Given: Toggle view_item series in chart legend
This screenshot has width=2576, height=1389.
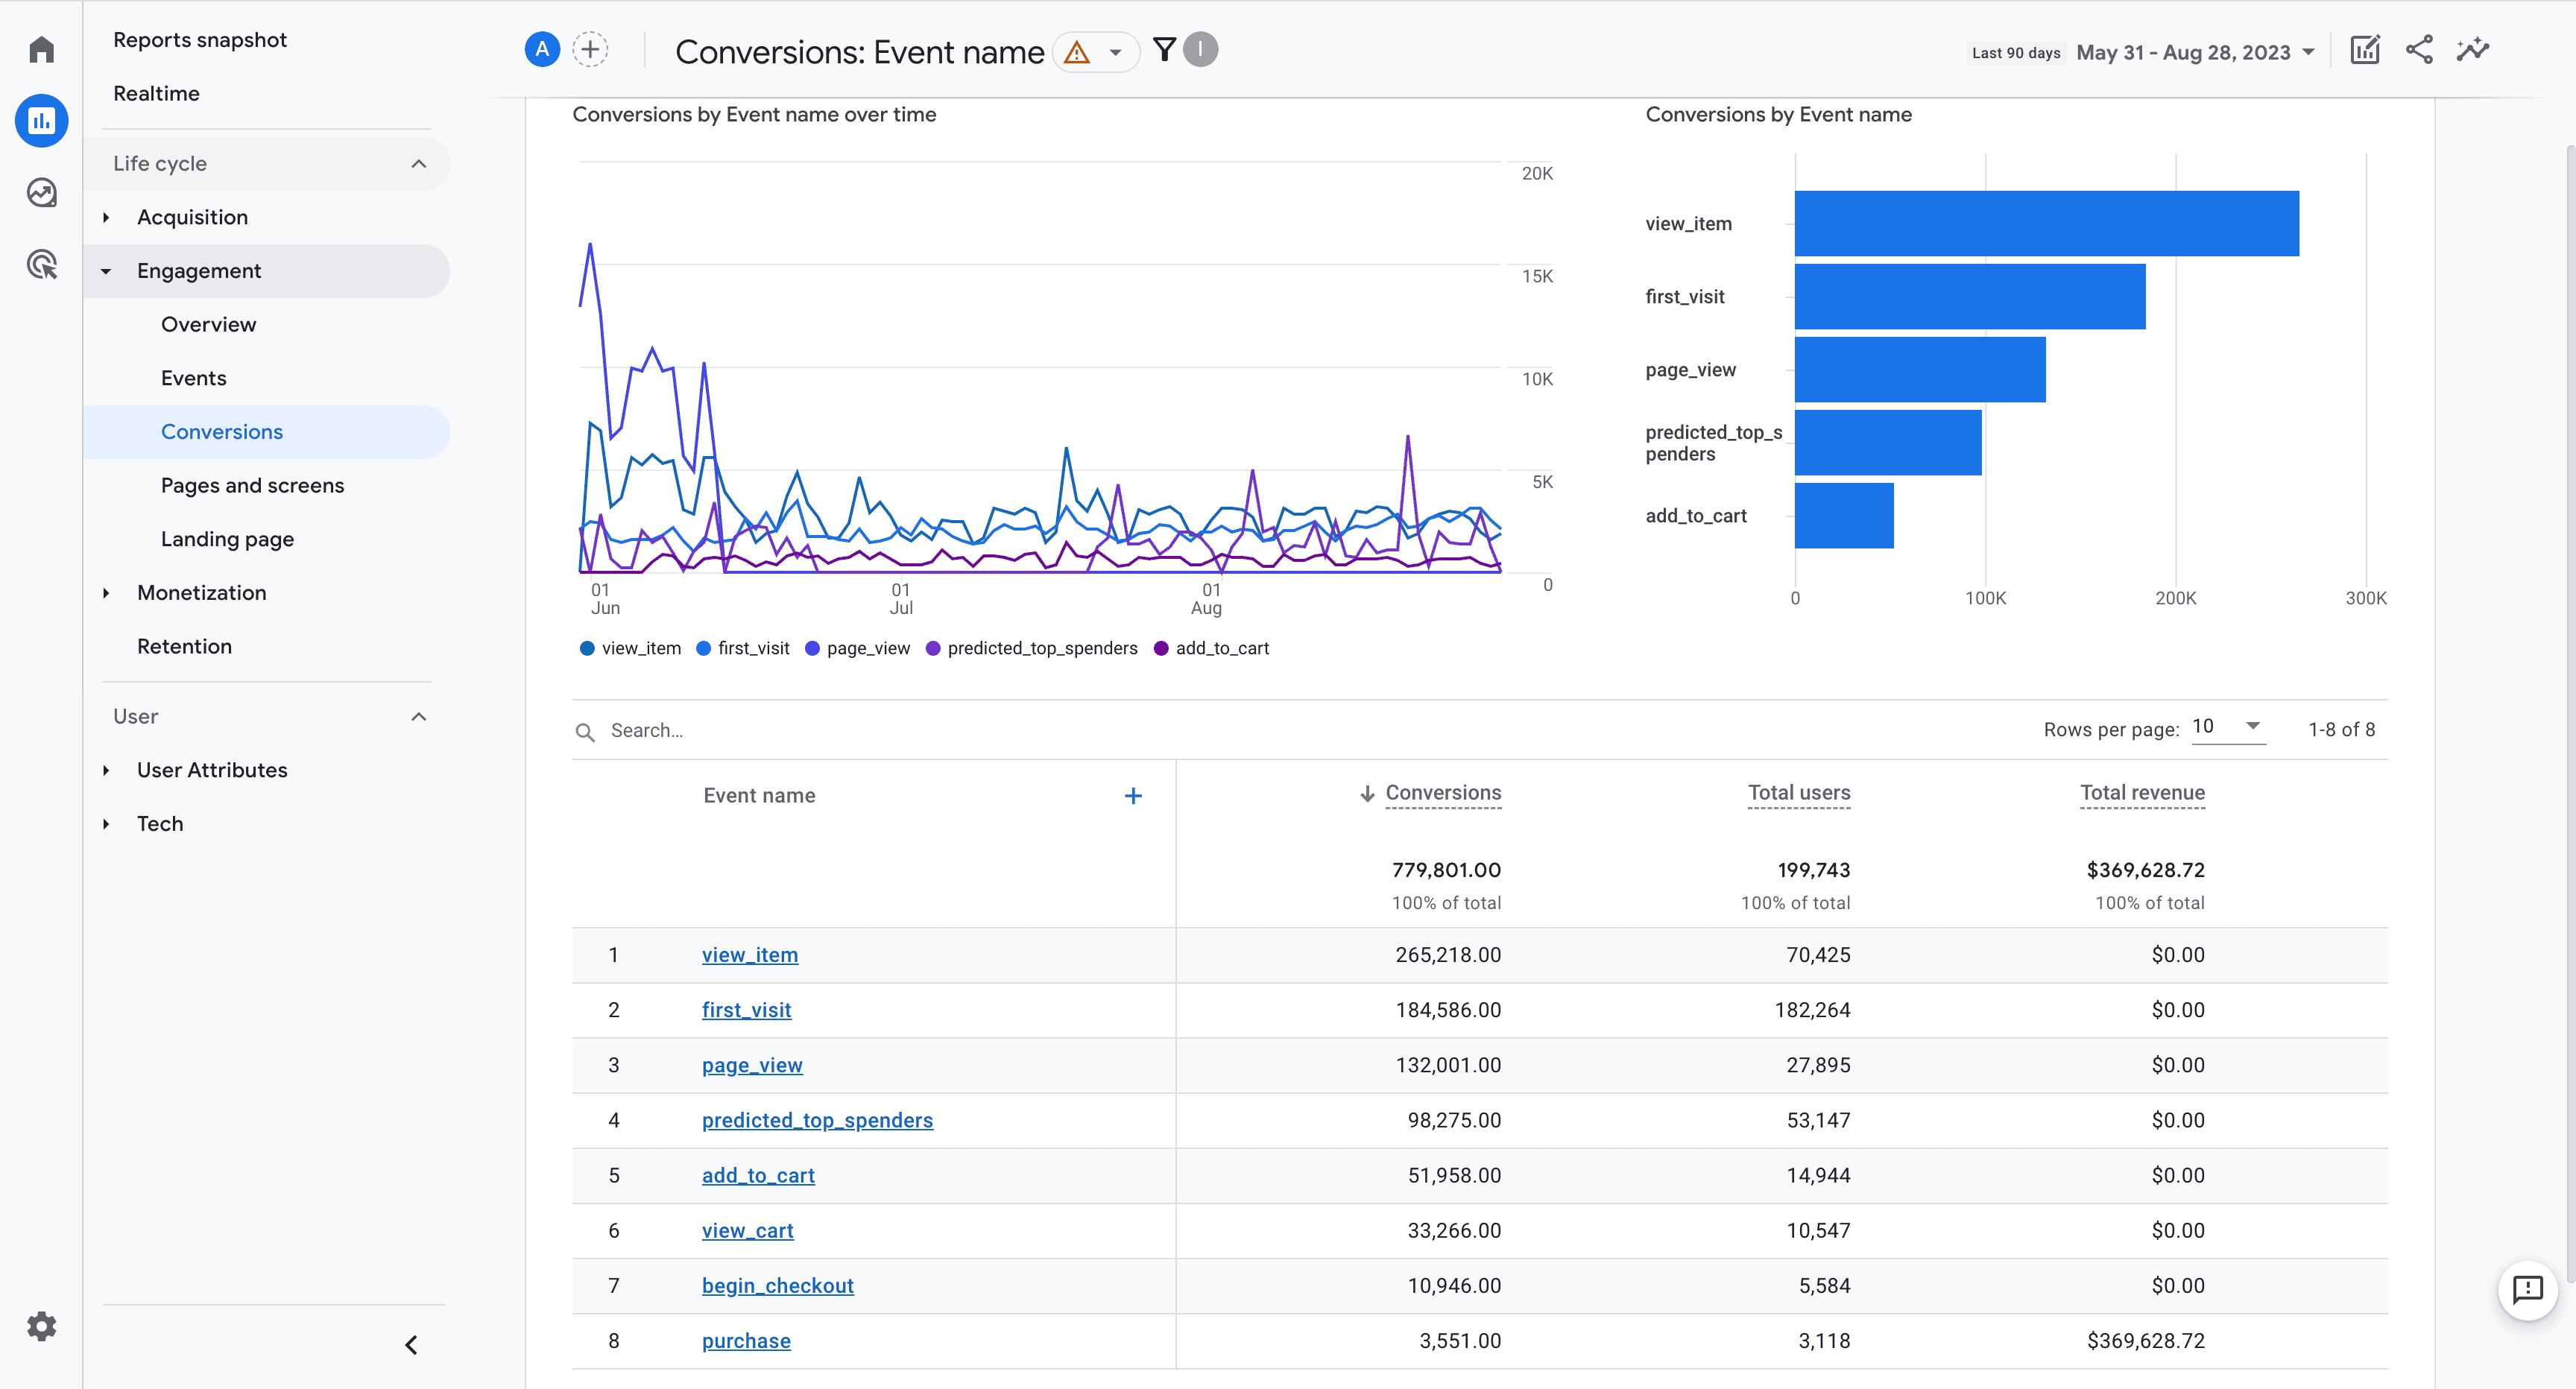Looking at the screenshot, I should 631,648.
